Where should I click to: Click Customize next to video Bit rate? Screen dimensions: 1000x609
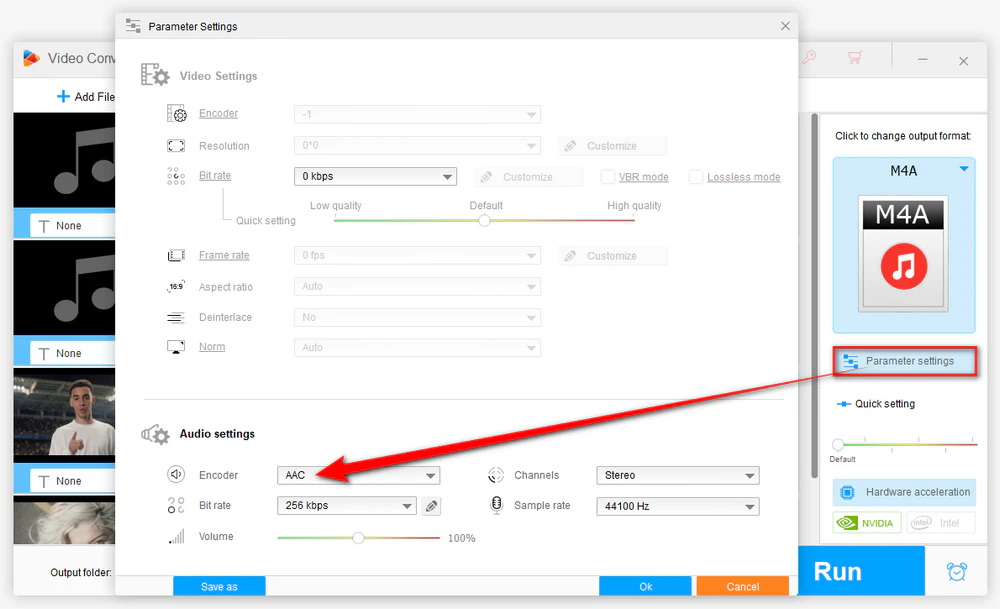tap(528, 177)
